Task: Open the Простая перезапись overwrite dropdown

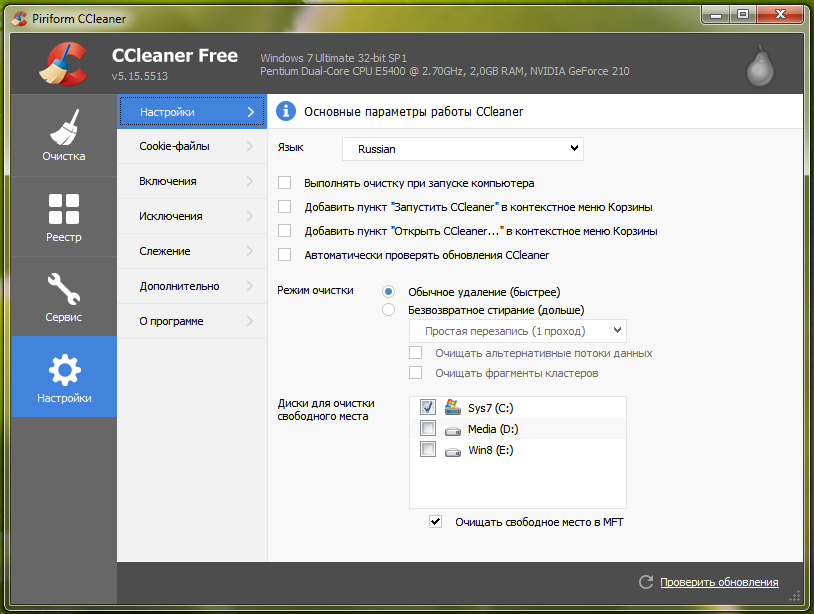Action: 518,331
